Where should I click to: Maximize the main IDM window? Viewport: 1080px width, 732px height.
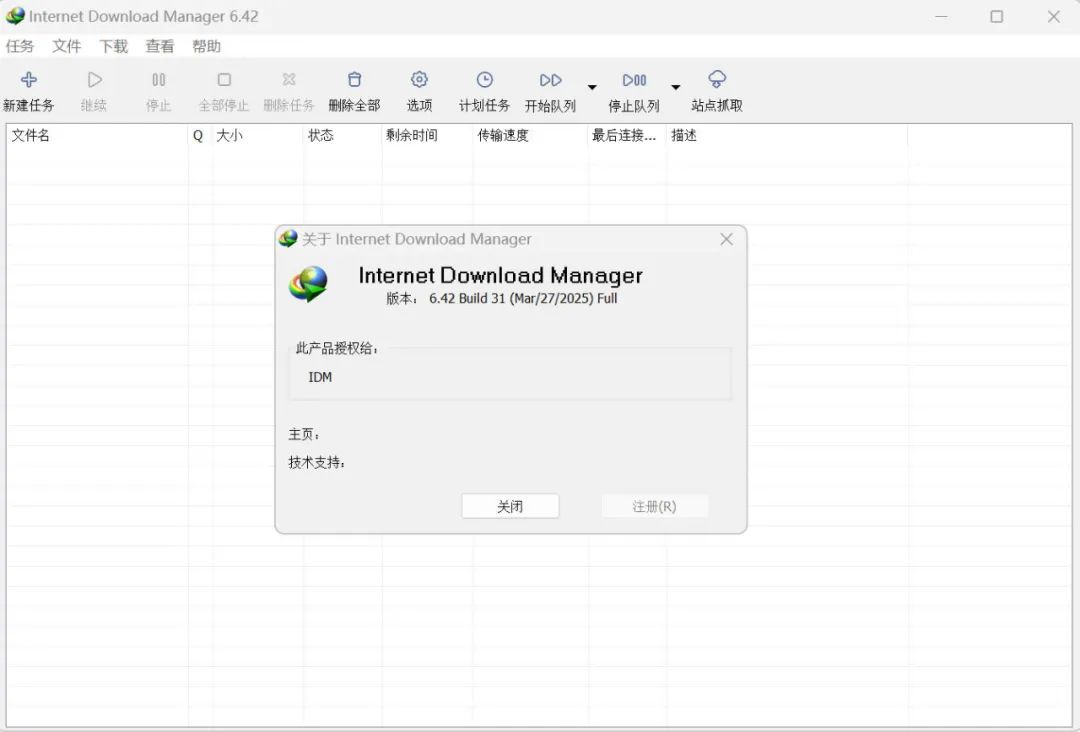point(997,17)
